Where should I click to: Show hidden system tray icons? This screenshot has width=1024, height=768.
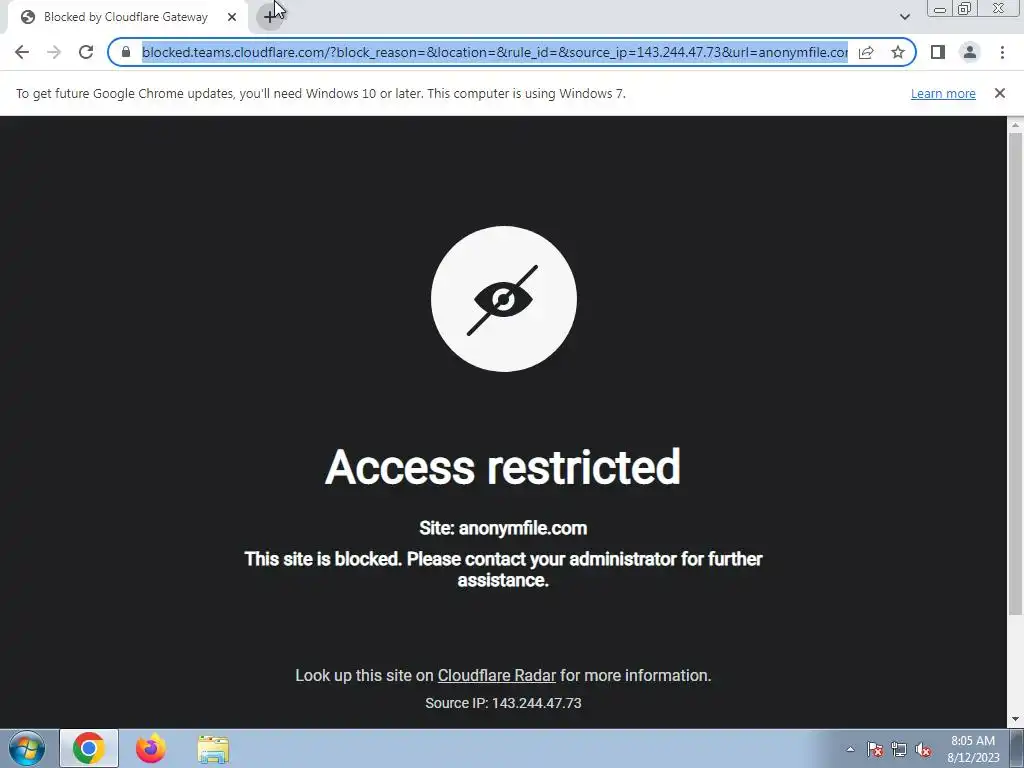pos(850,749)
